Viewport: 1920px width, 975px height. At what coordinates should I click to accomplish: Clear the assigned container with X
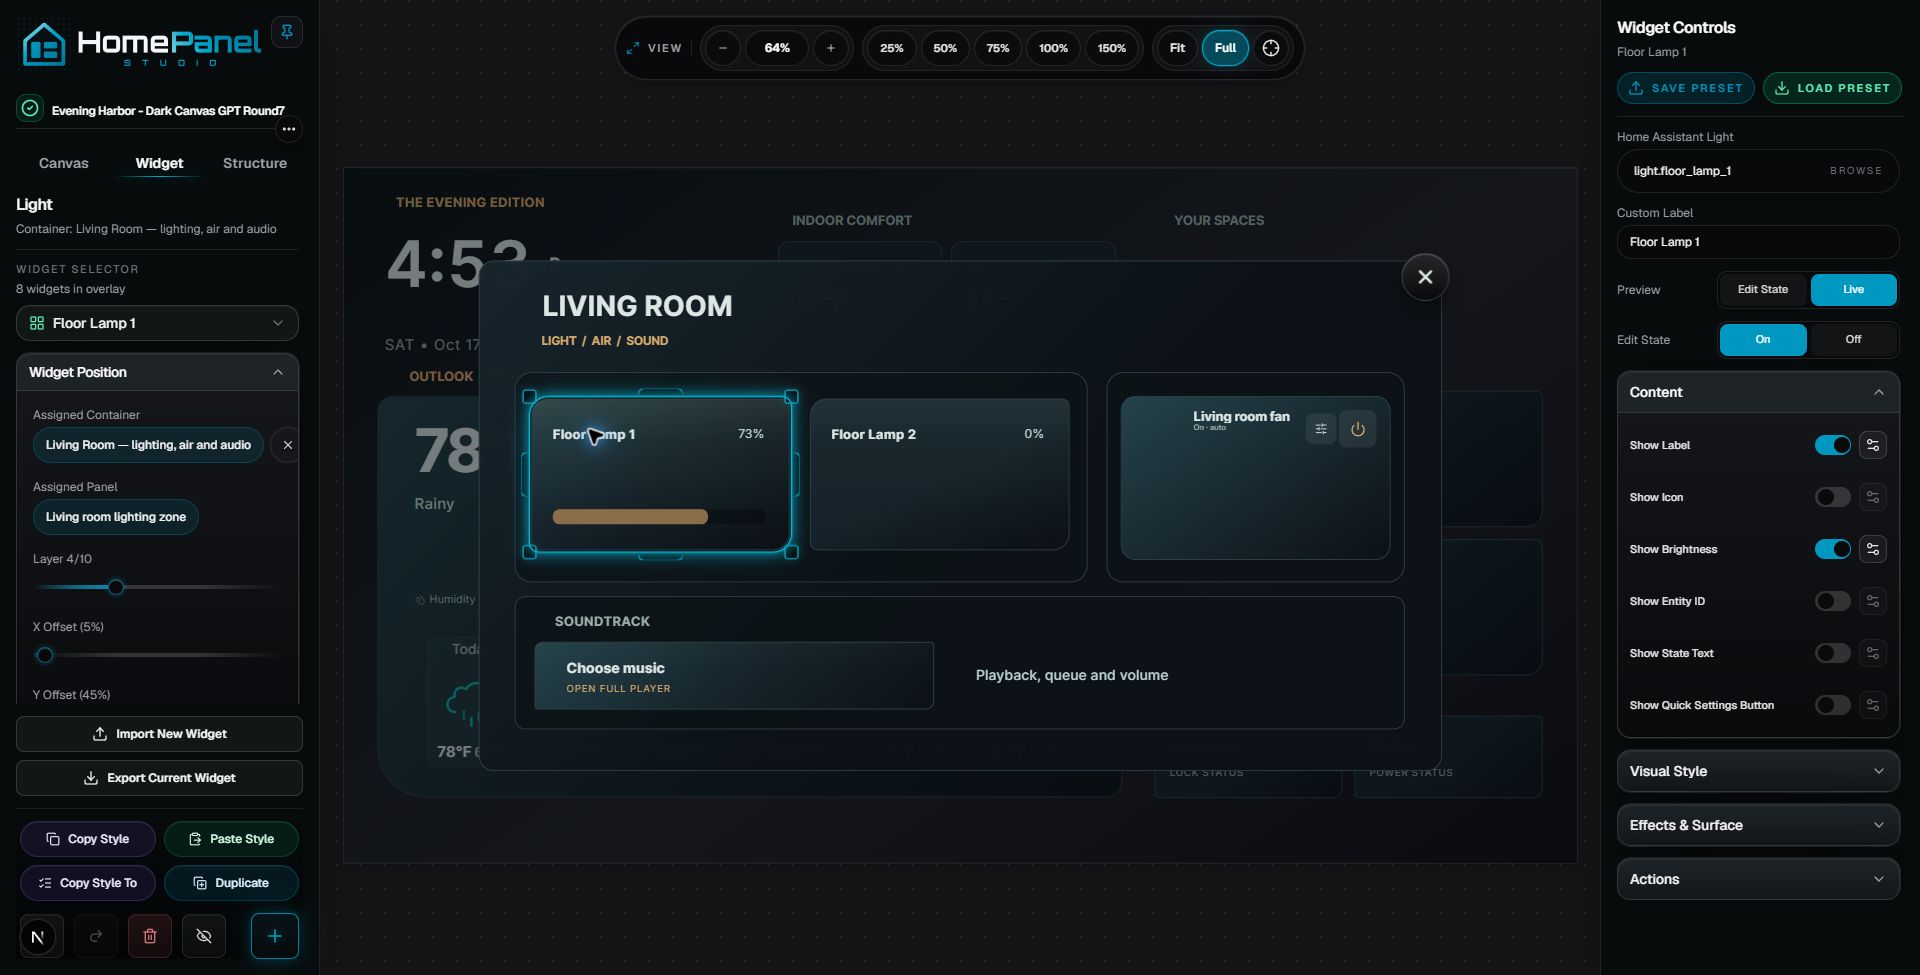[287, 445]
